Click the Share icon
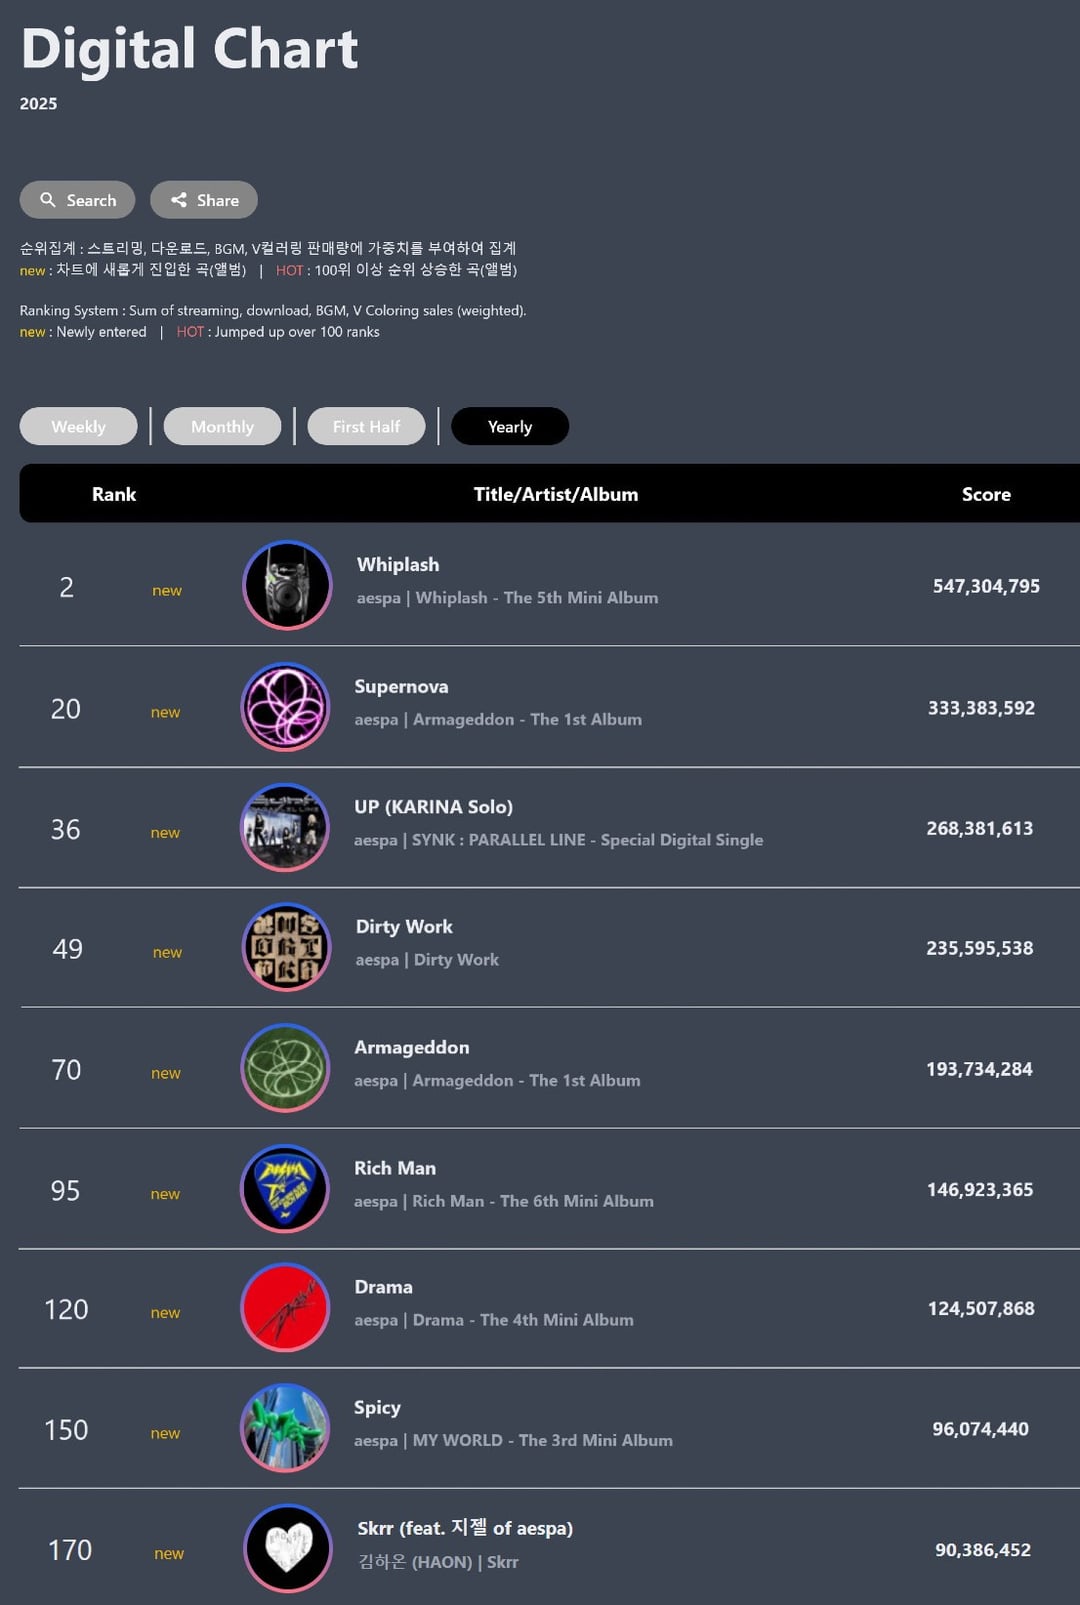The width and height of the screenshot is (1080, 1605). pyautogui.click(x=179, y=200)
